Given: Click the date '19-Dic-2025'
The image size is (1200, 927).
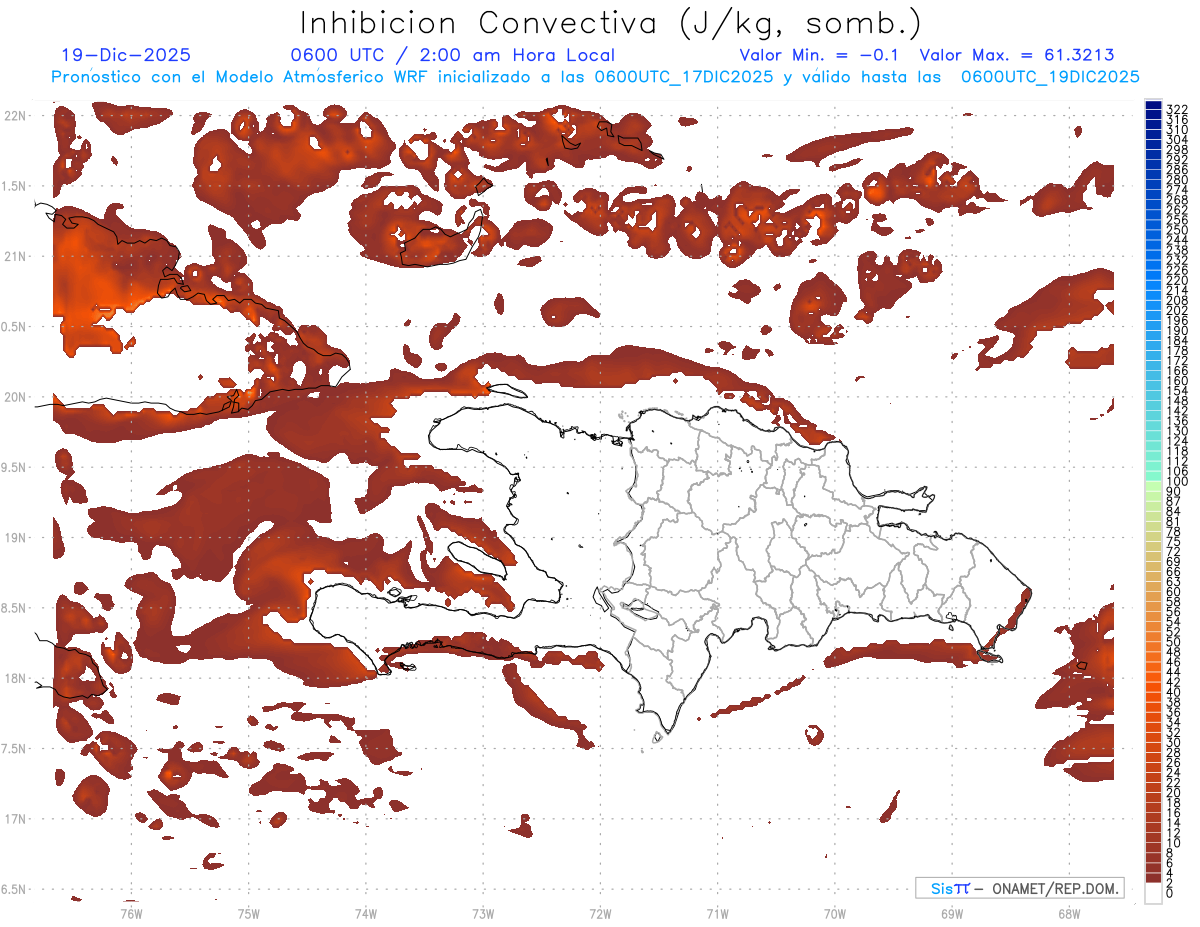Looking at the screenshot, I should coord(125,55).
